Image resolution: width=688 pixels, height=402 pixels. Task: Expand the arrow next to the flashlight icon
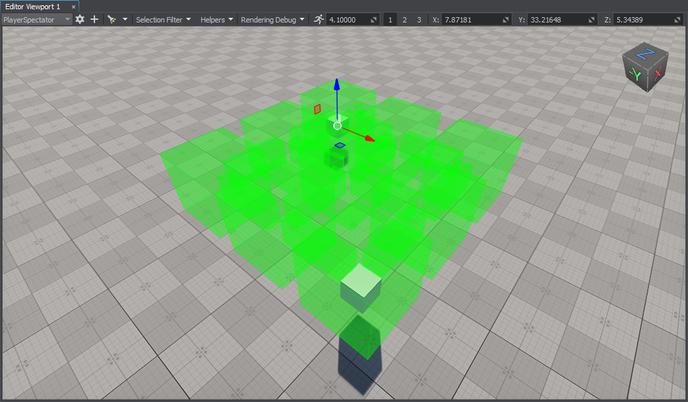click(x=125, y=19)
